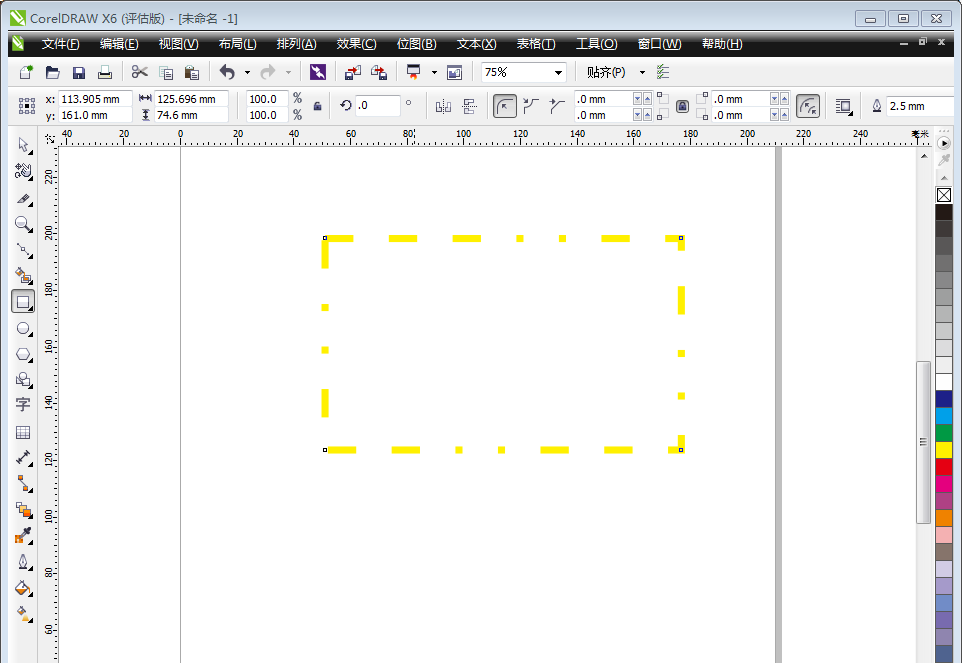This screenshot has width=962, height=663.
Task: Open 位图(B) menu
Action: click(417, 44)
